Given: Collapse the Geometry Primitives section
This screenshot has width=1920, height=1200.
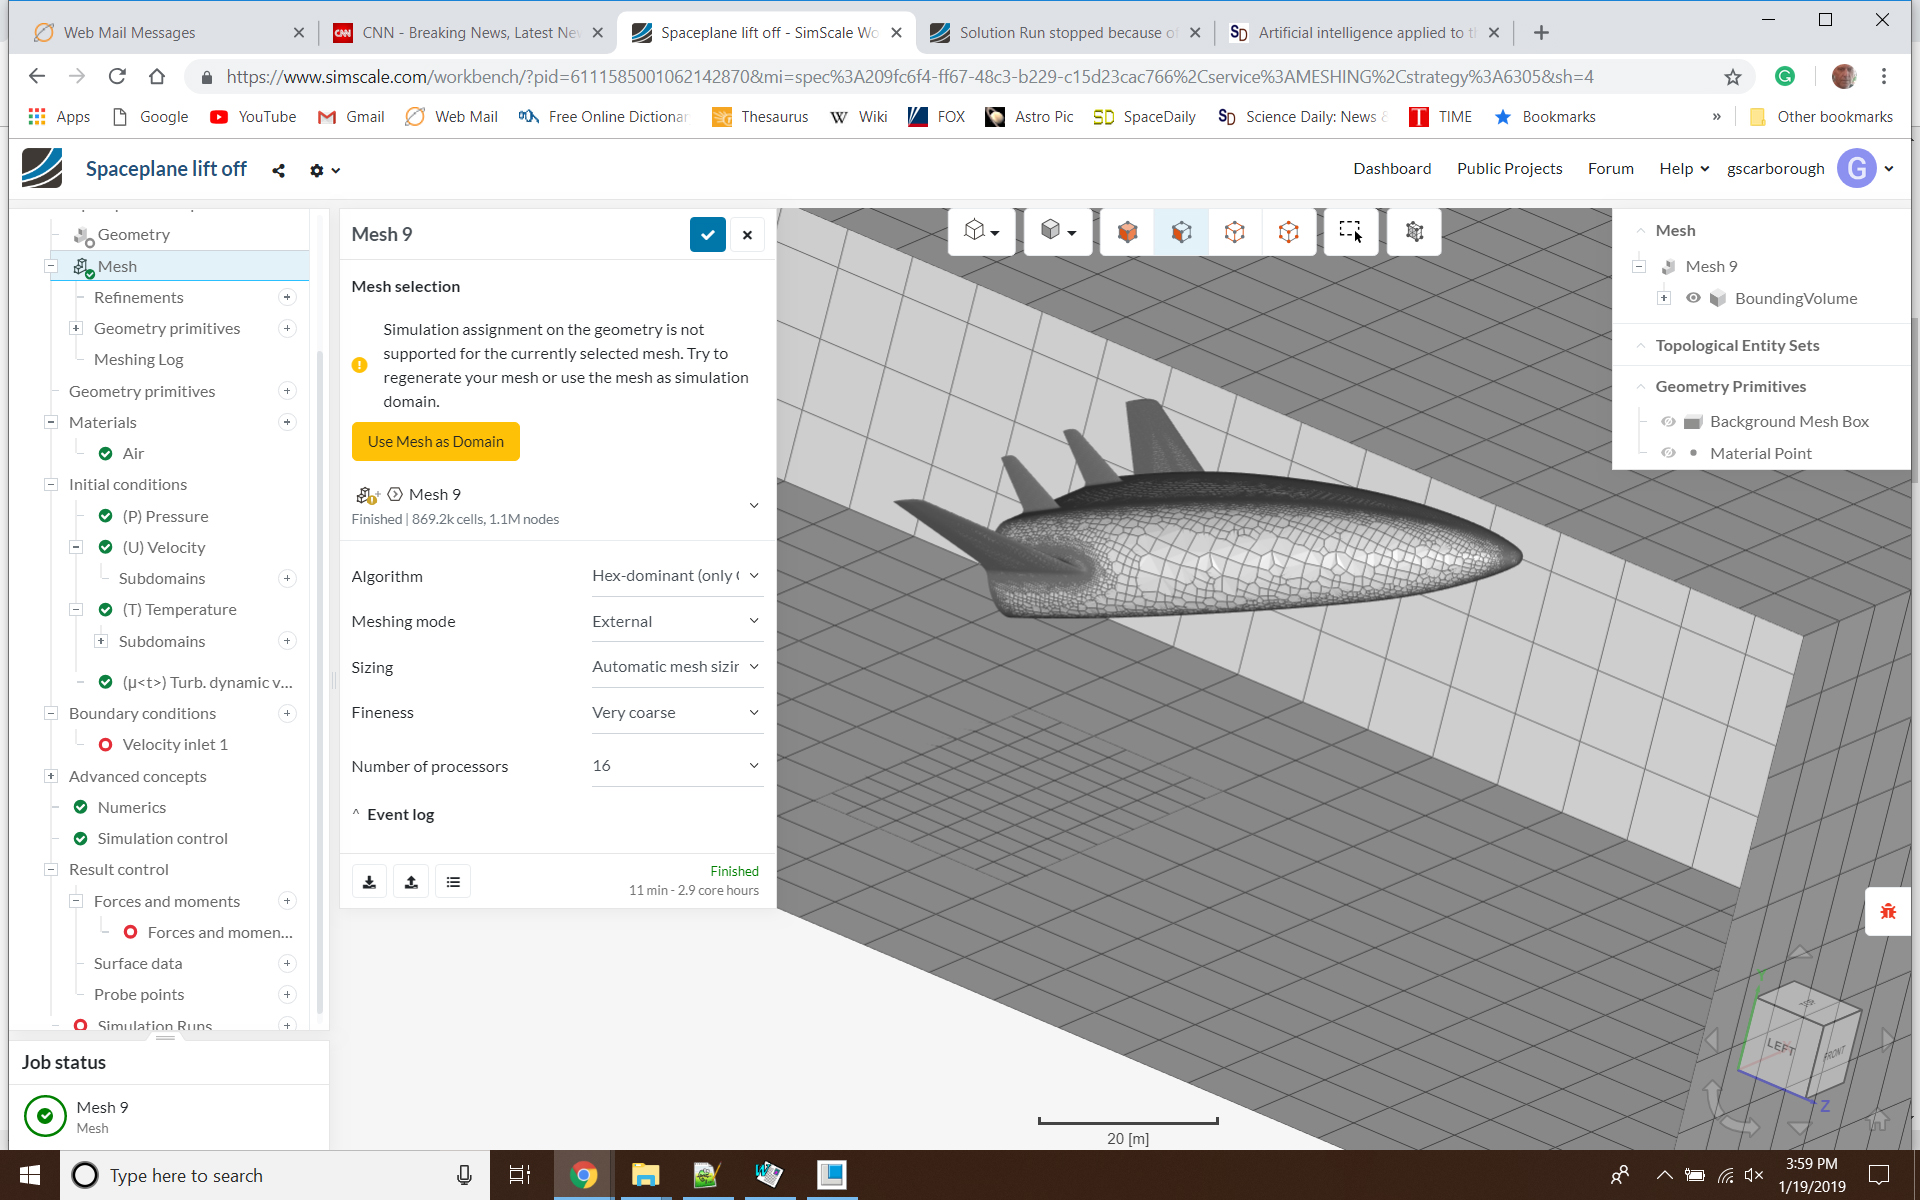Looking at the screenshot, I should (x=1641, y=386).
